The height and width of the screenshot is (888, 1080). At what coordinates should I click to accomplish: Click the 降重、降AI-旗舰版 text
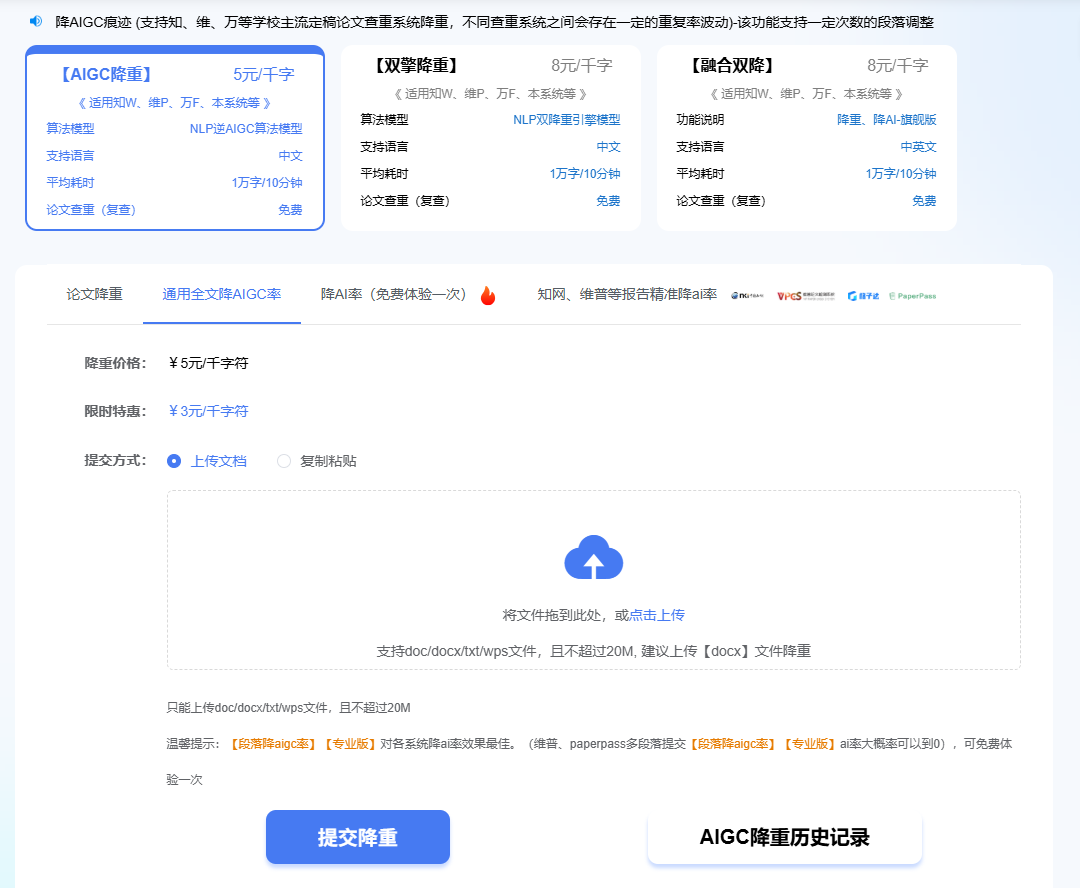[886, 120]
